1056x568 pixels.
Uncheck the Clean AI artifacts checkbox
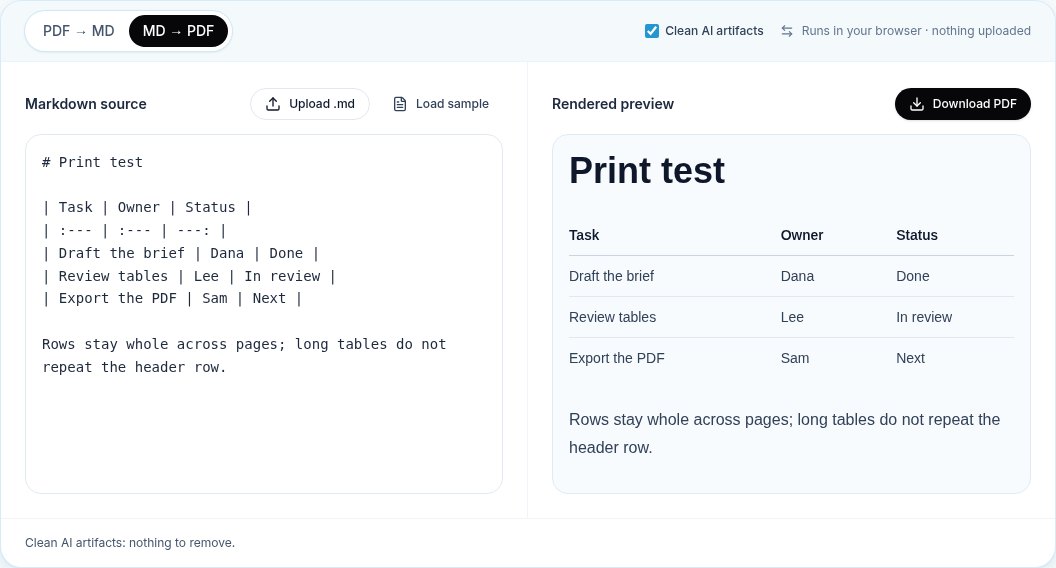click(x=651, y=31)
